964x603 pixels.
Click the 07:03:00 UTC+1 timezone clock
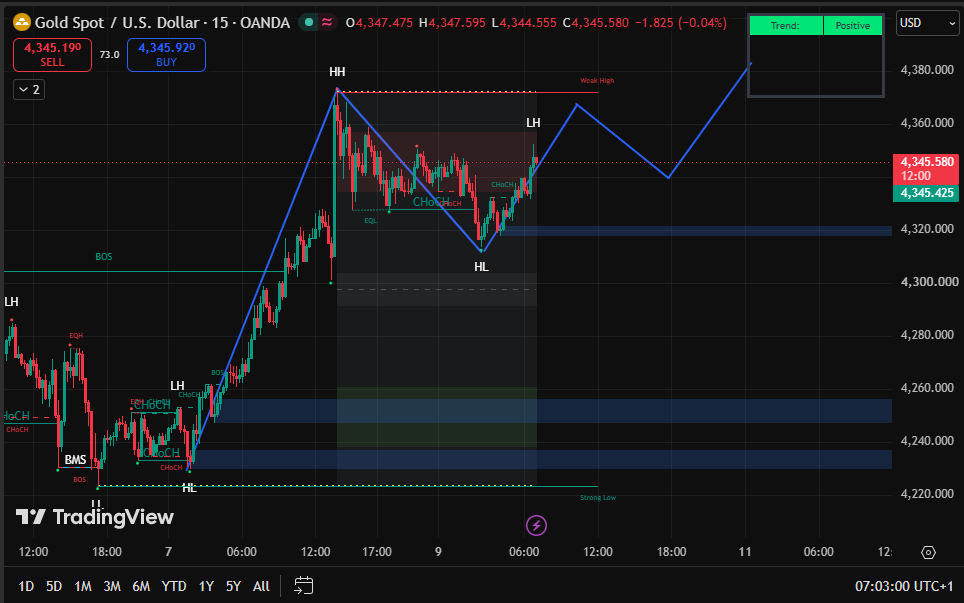tap(904, 586)
